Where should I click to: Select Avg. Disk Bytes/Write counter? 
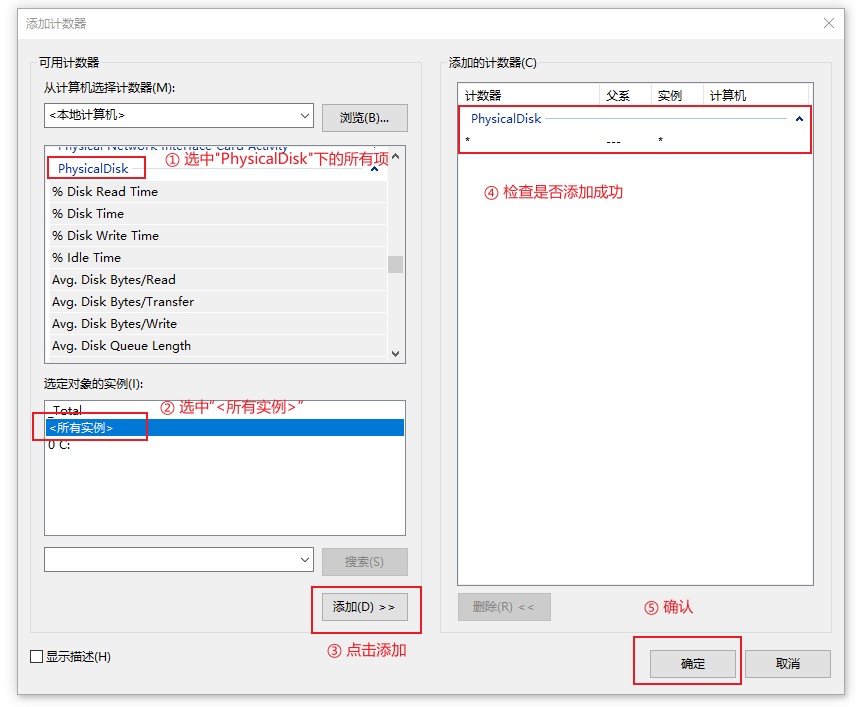[x=218, y=324]
